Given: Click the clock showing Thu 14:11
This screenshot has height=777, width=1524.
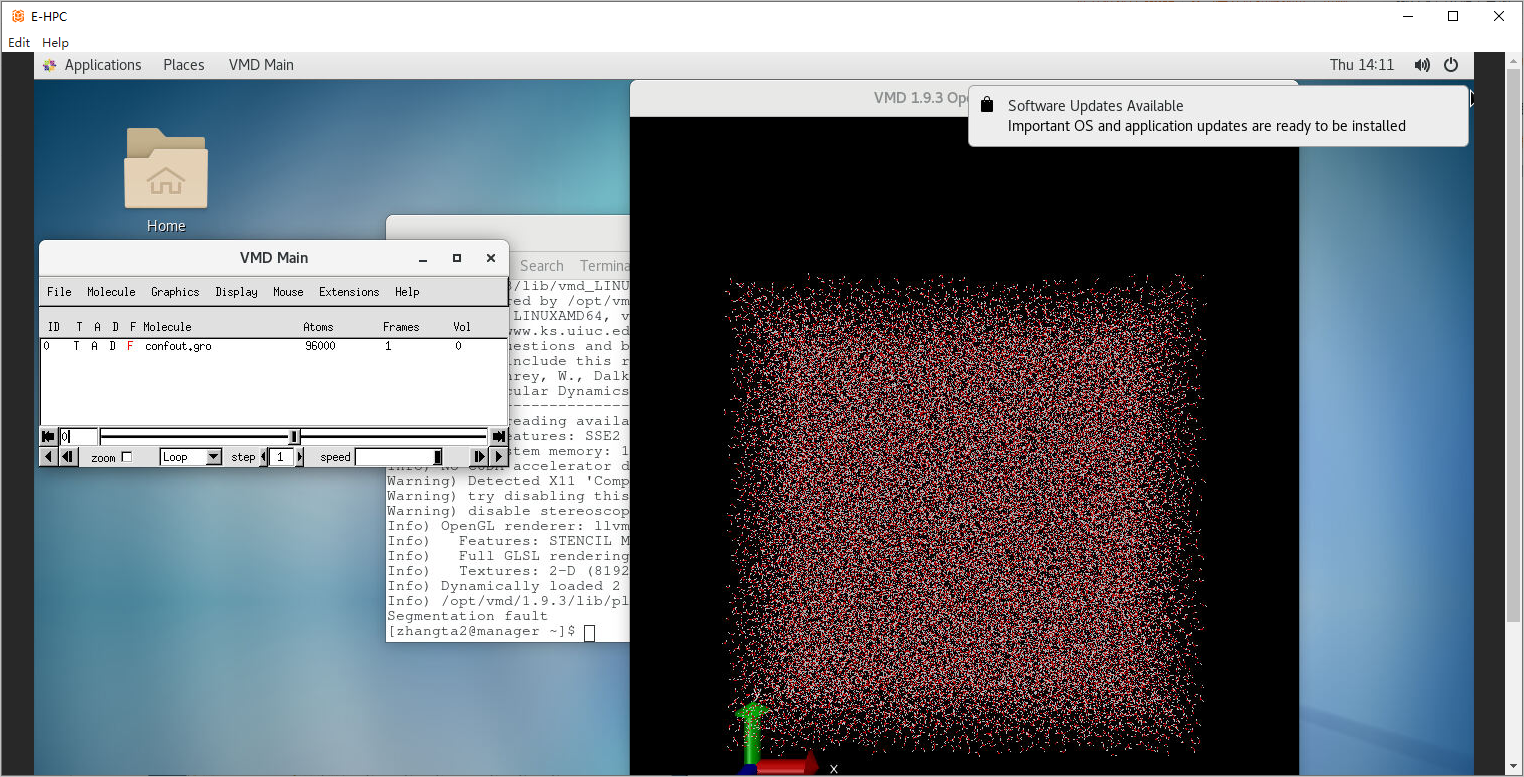Looking at the screenshot, I should 1361,65.
